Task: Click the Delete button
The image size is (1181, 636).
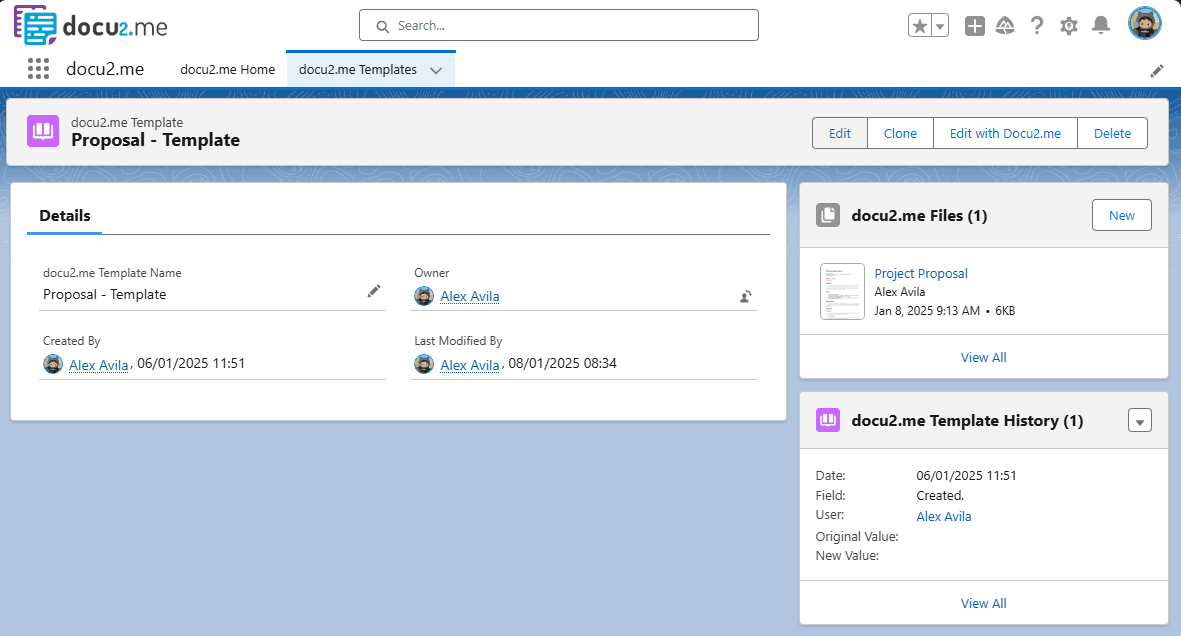Action: (x=1112, y=133)
